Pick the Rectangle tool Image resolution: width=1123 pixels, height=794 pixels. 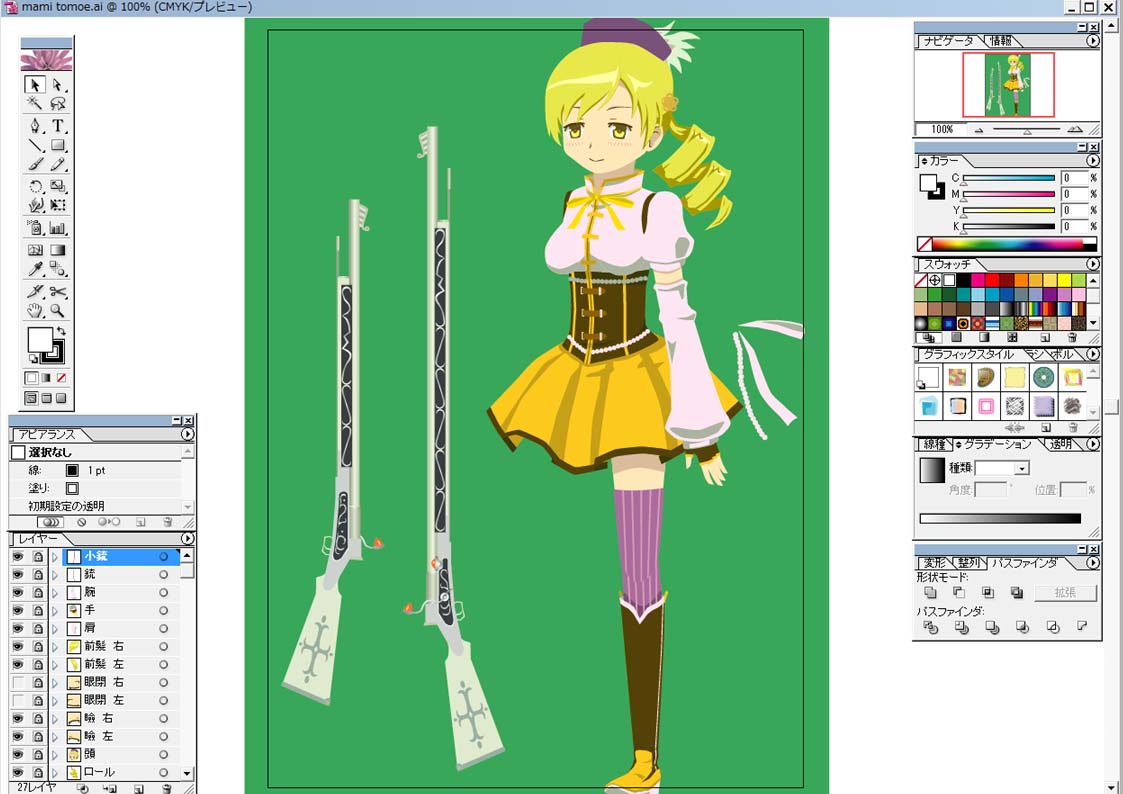click(58, 145)
